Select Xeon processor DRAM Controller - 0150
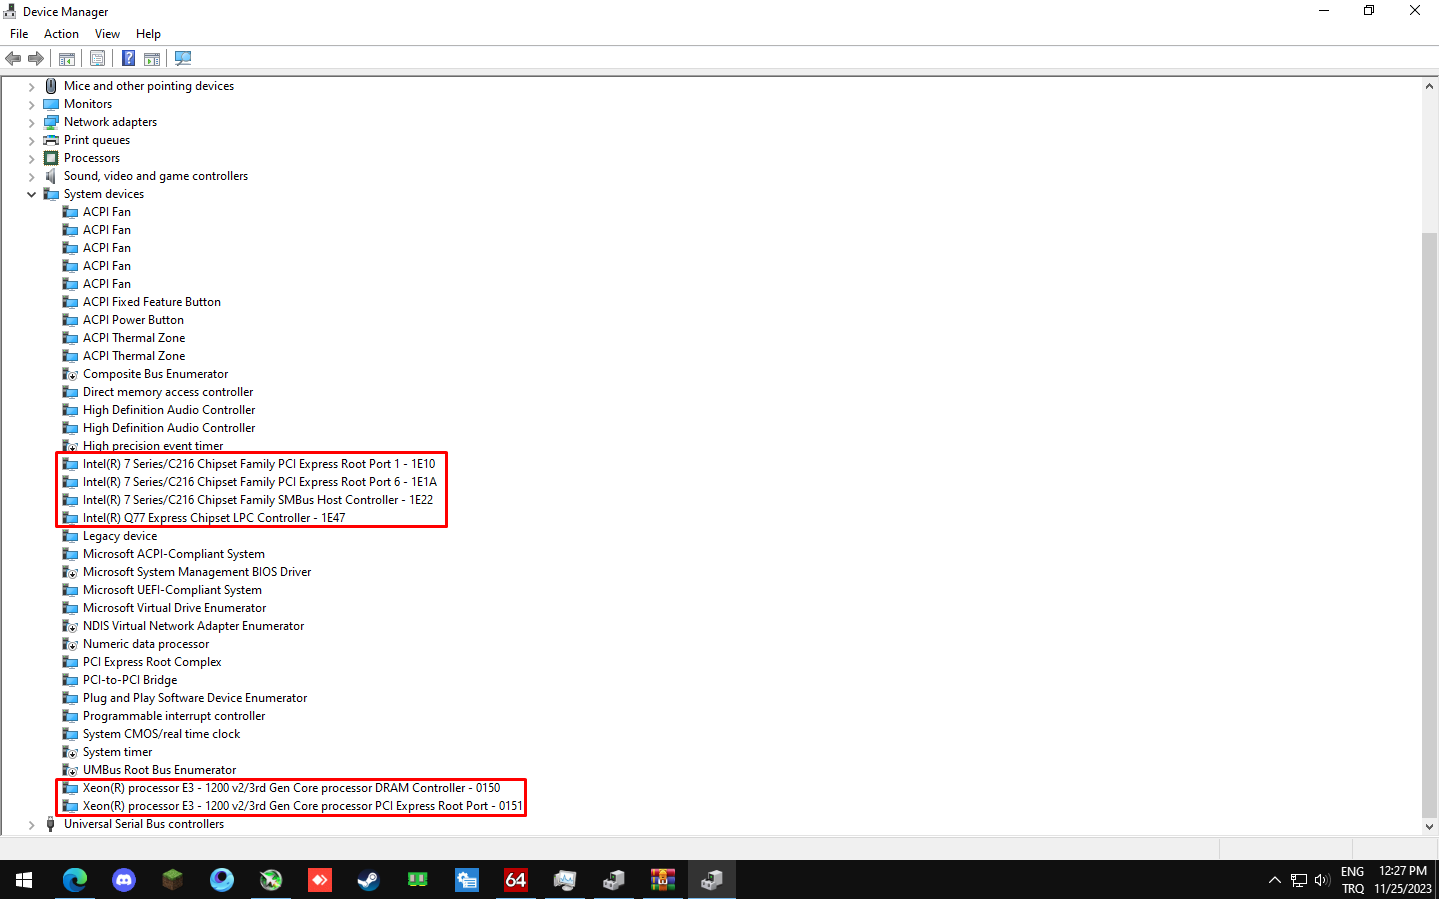Image resolution: width=1439 pixels, height=899 pixels. pos(292,788)
